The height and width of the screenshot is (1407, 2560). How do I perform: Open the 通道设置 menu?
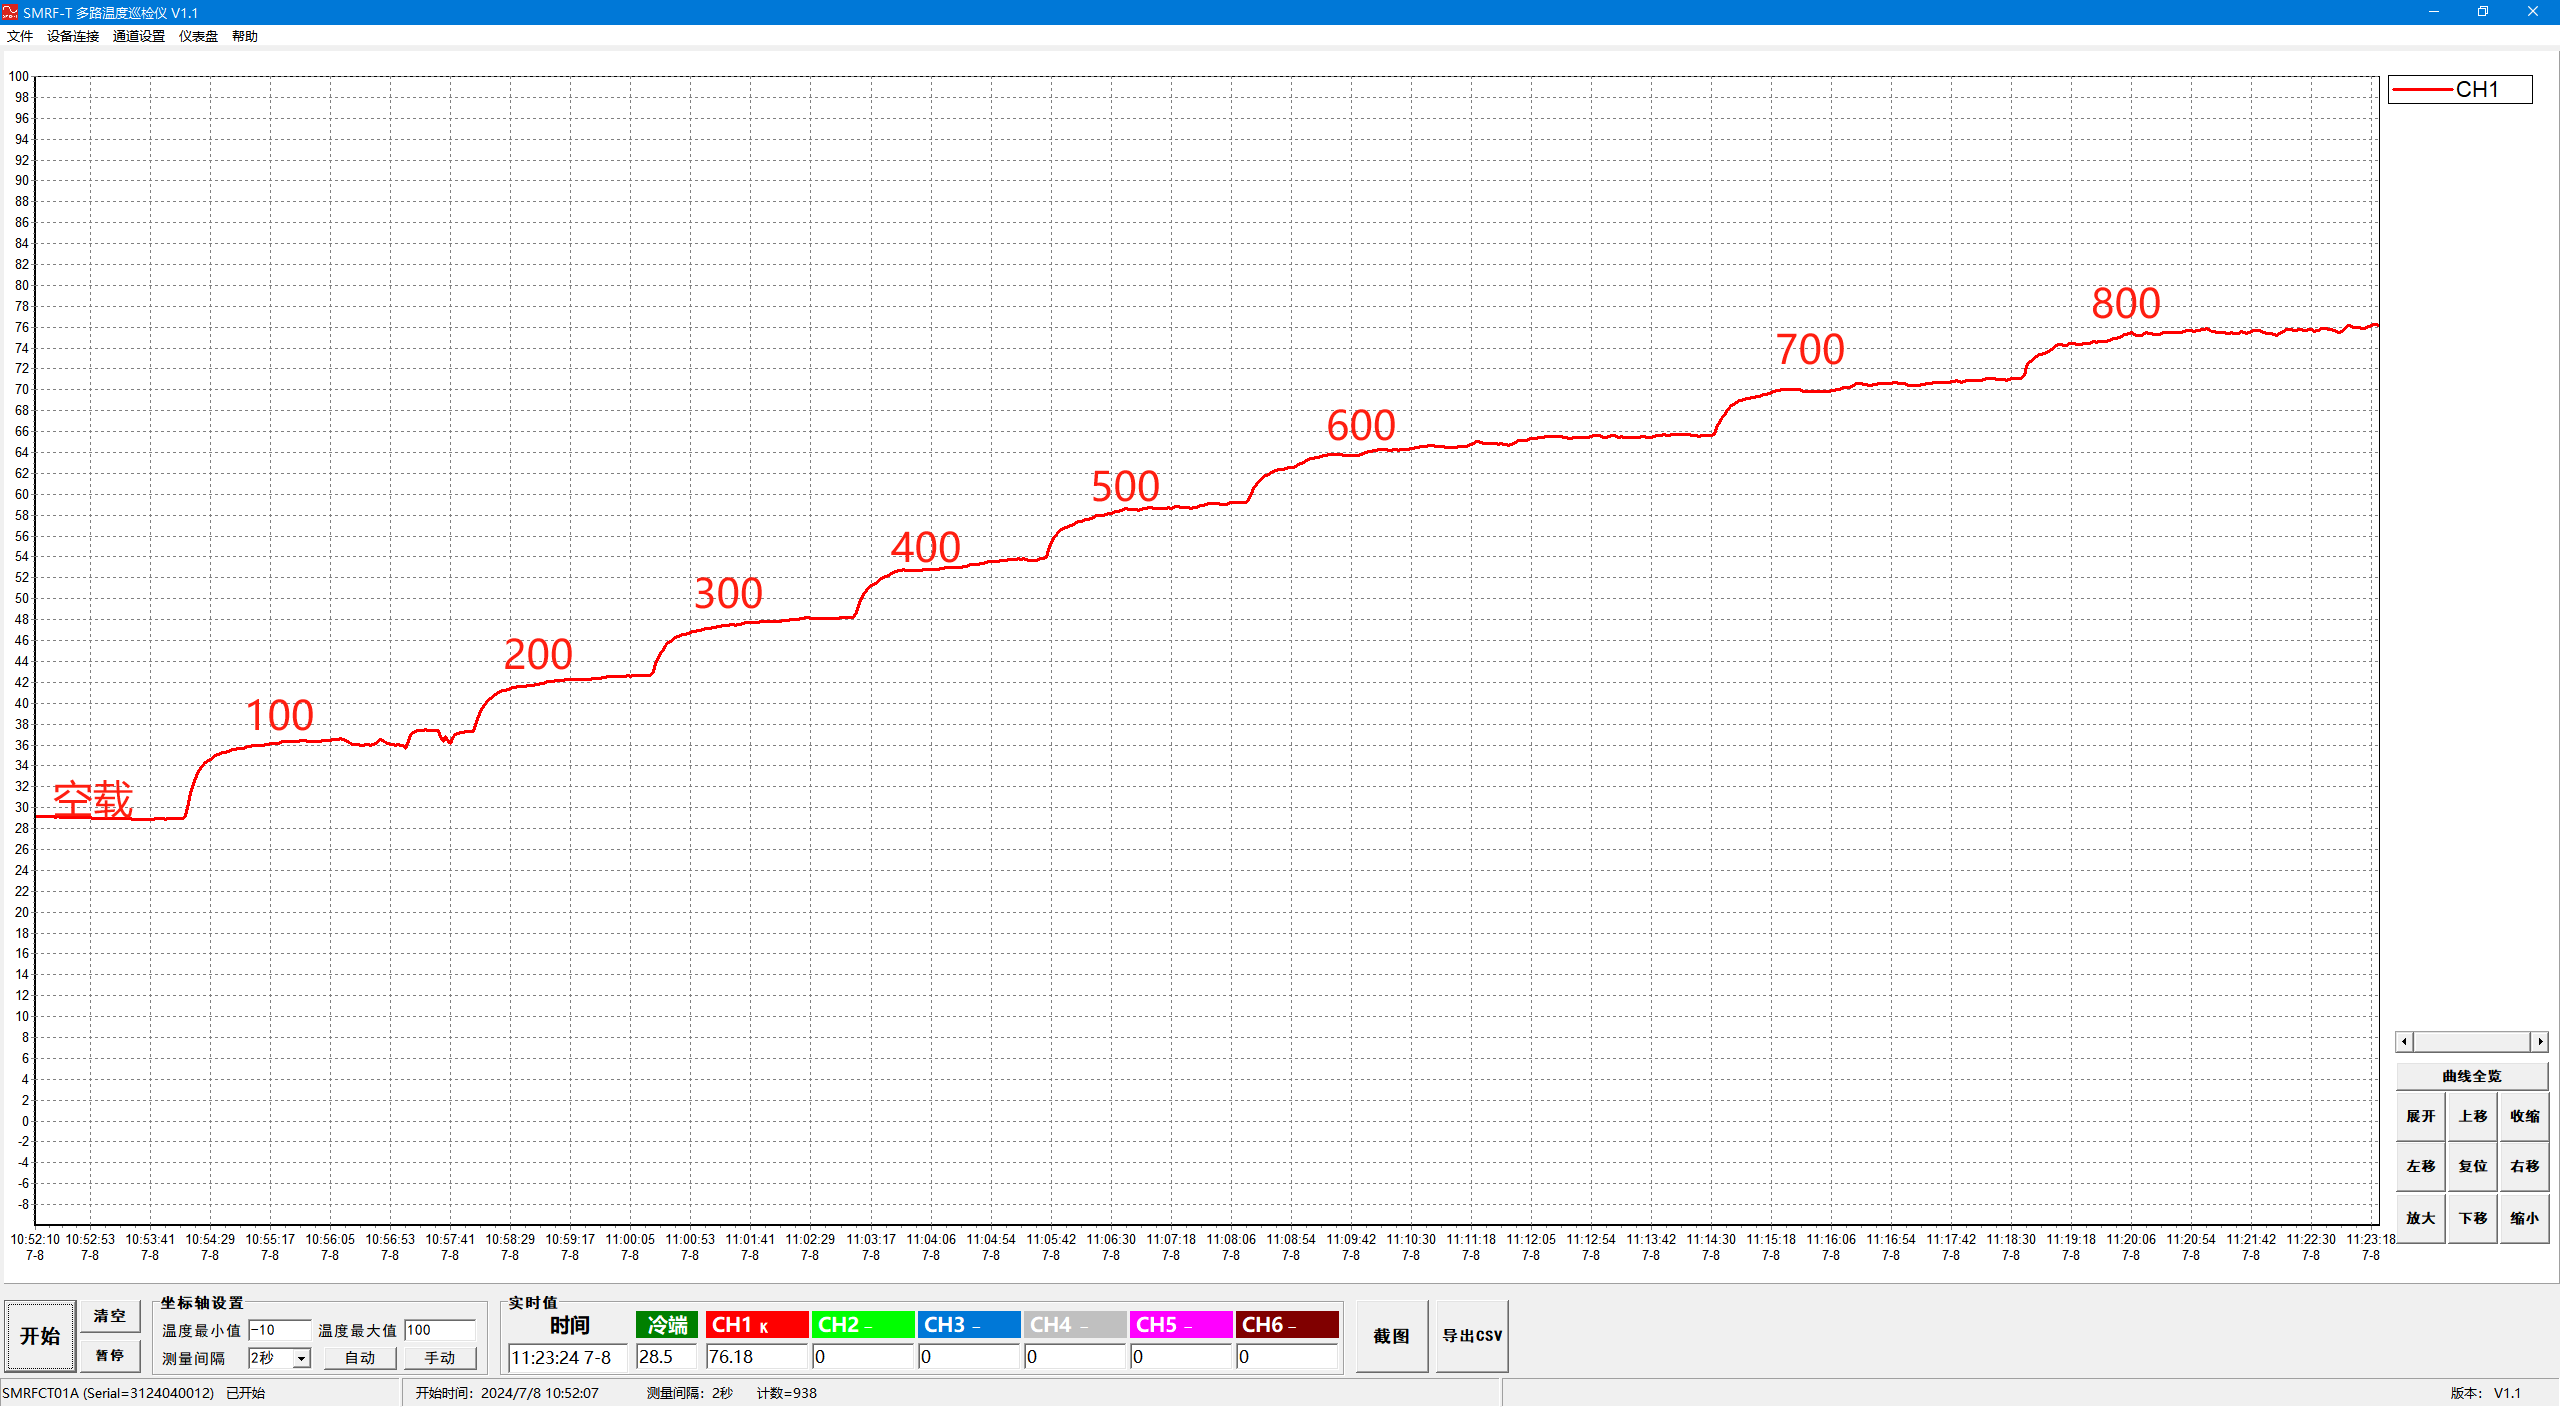139,36
